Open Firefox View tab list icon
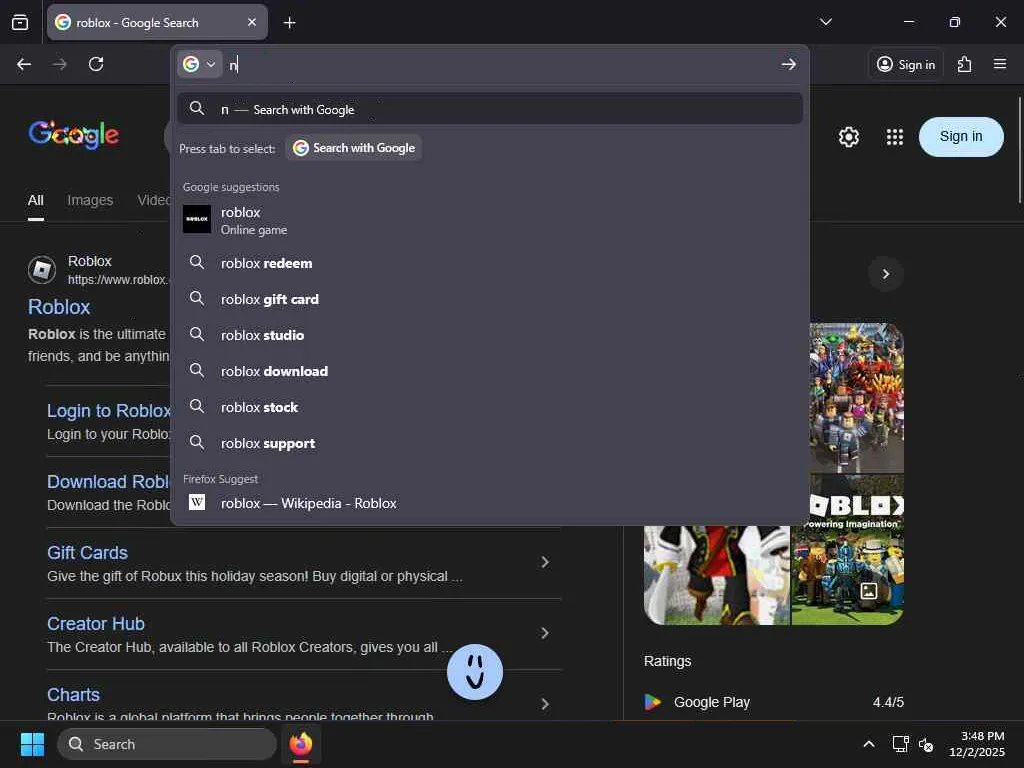This screenshot has height=768, width=1024. (20, 22)
